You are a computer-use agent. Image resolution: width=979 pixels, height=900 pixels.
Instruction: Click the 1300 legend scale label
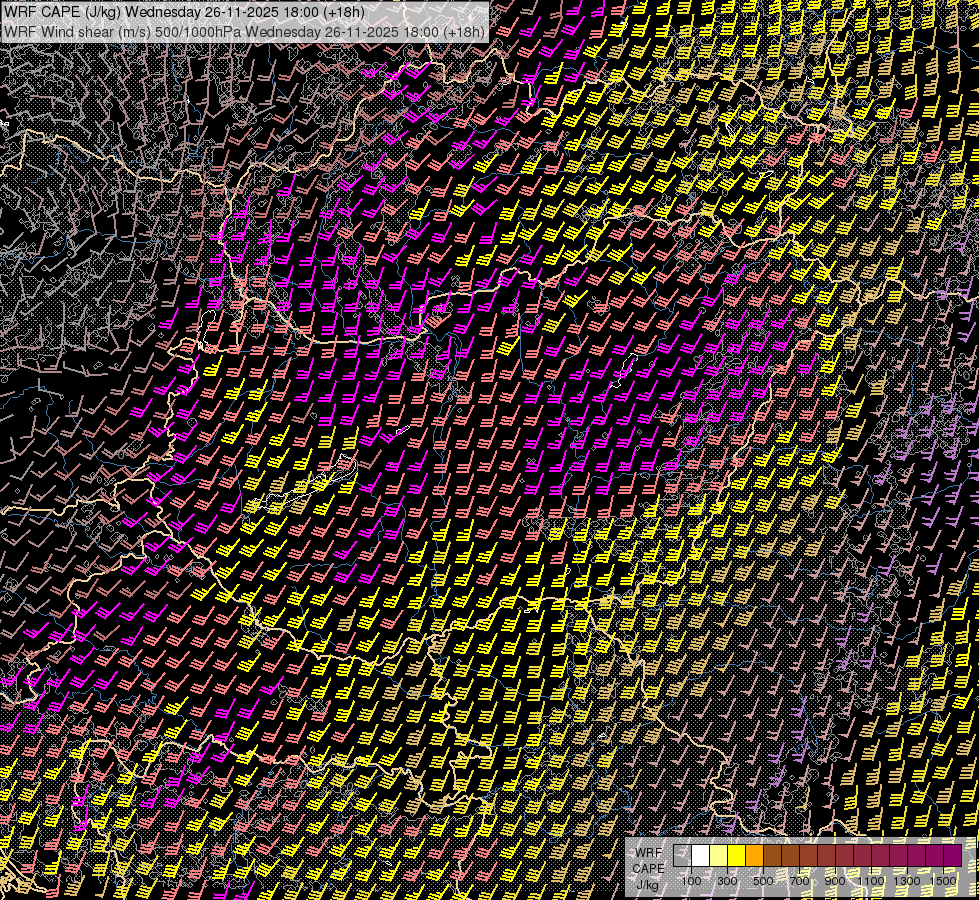pyautogui.click(x=907, y=881)
